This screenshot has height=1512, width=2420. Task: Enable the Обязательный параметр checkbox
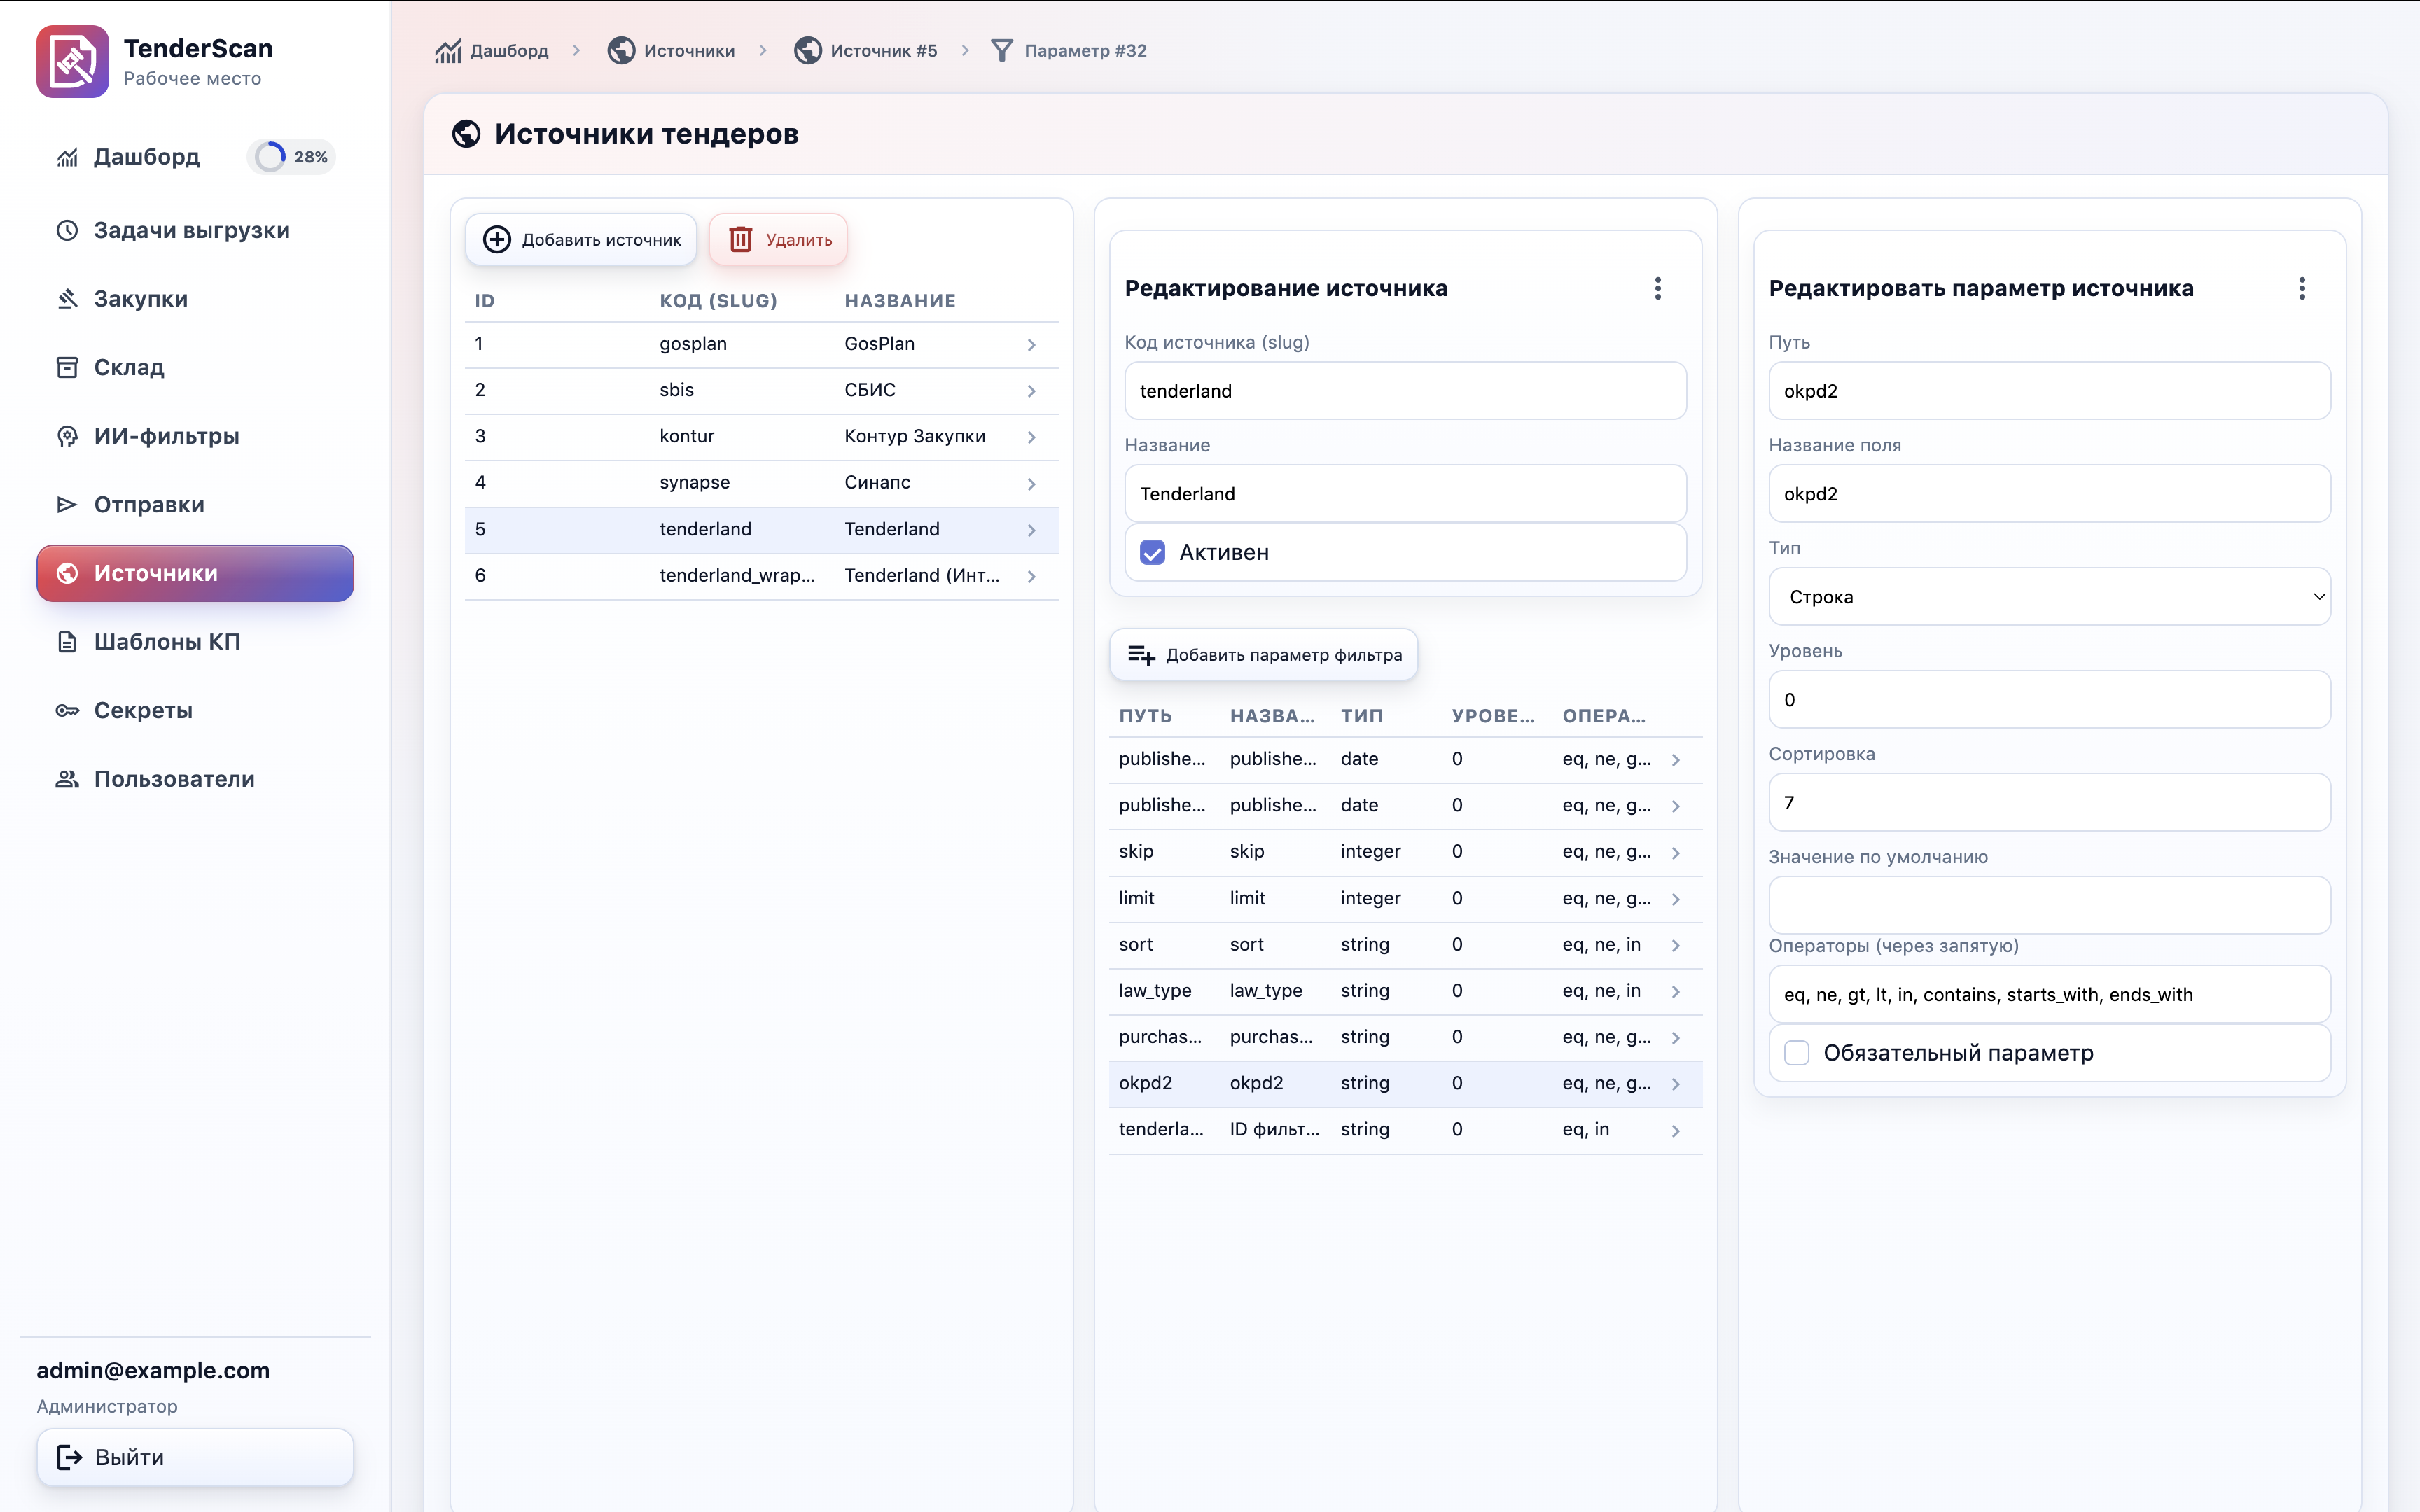(1796, 1053)
